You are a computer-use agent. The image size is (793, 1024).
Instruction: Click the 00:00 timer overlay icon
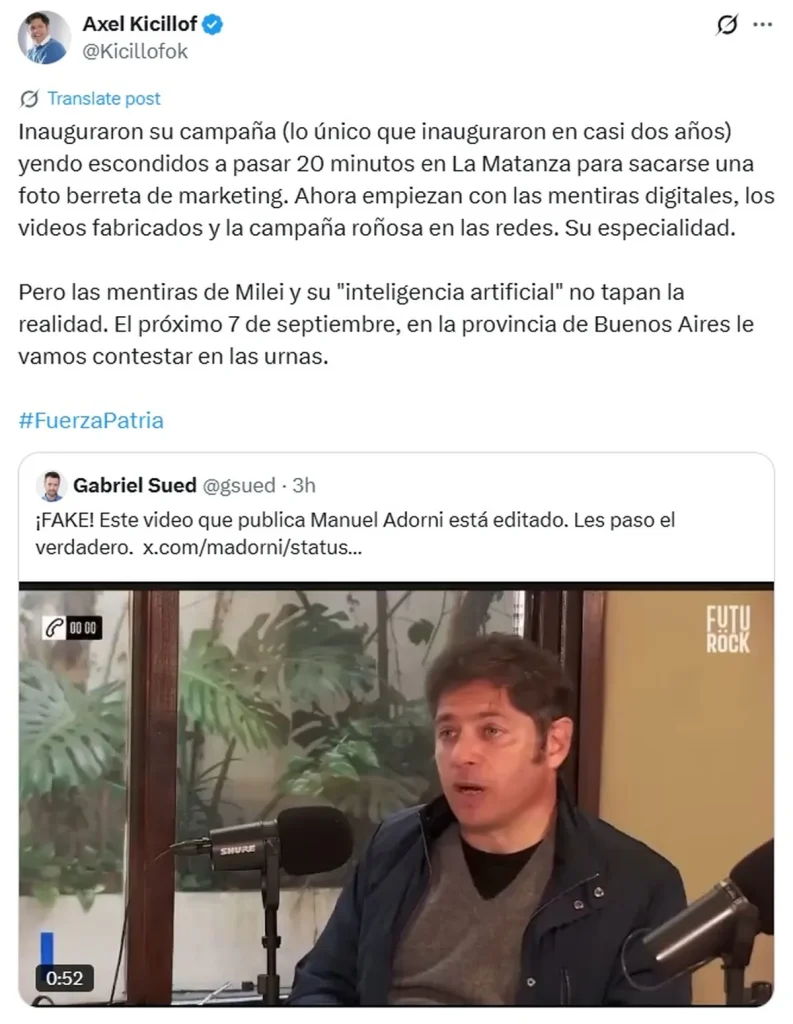tap(72, 628)
